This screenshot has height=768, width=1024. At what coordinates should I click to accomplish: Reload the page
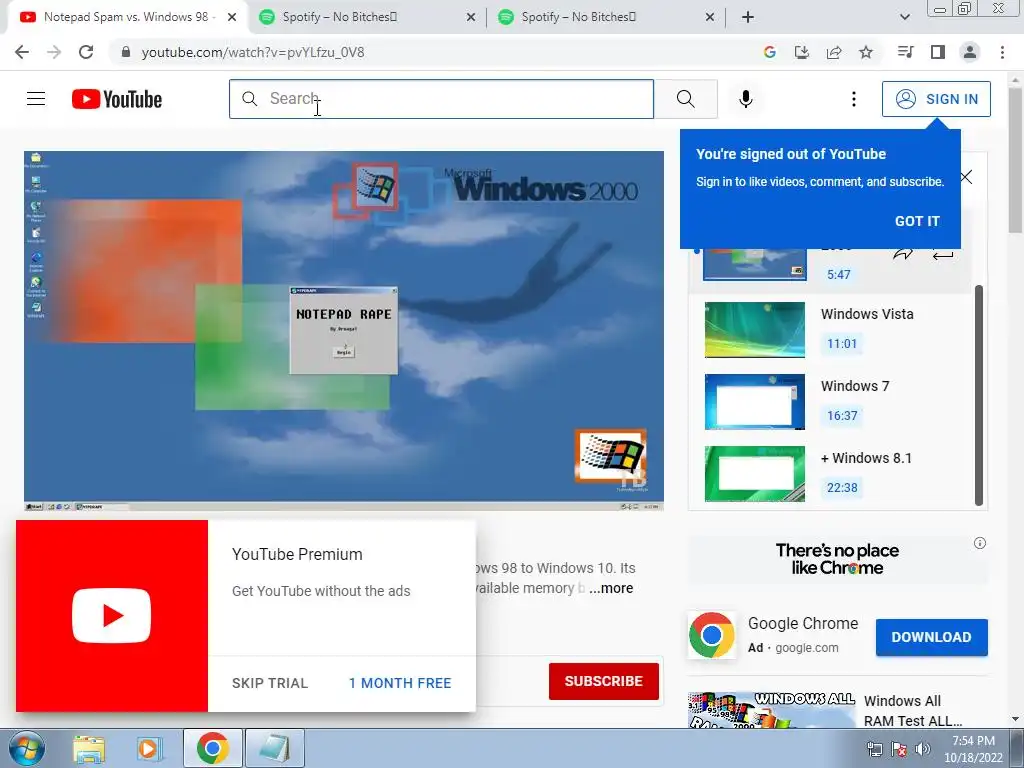[86, 52]
